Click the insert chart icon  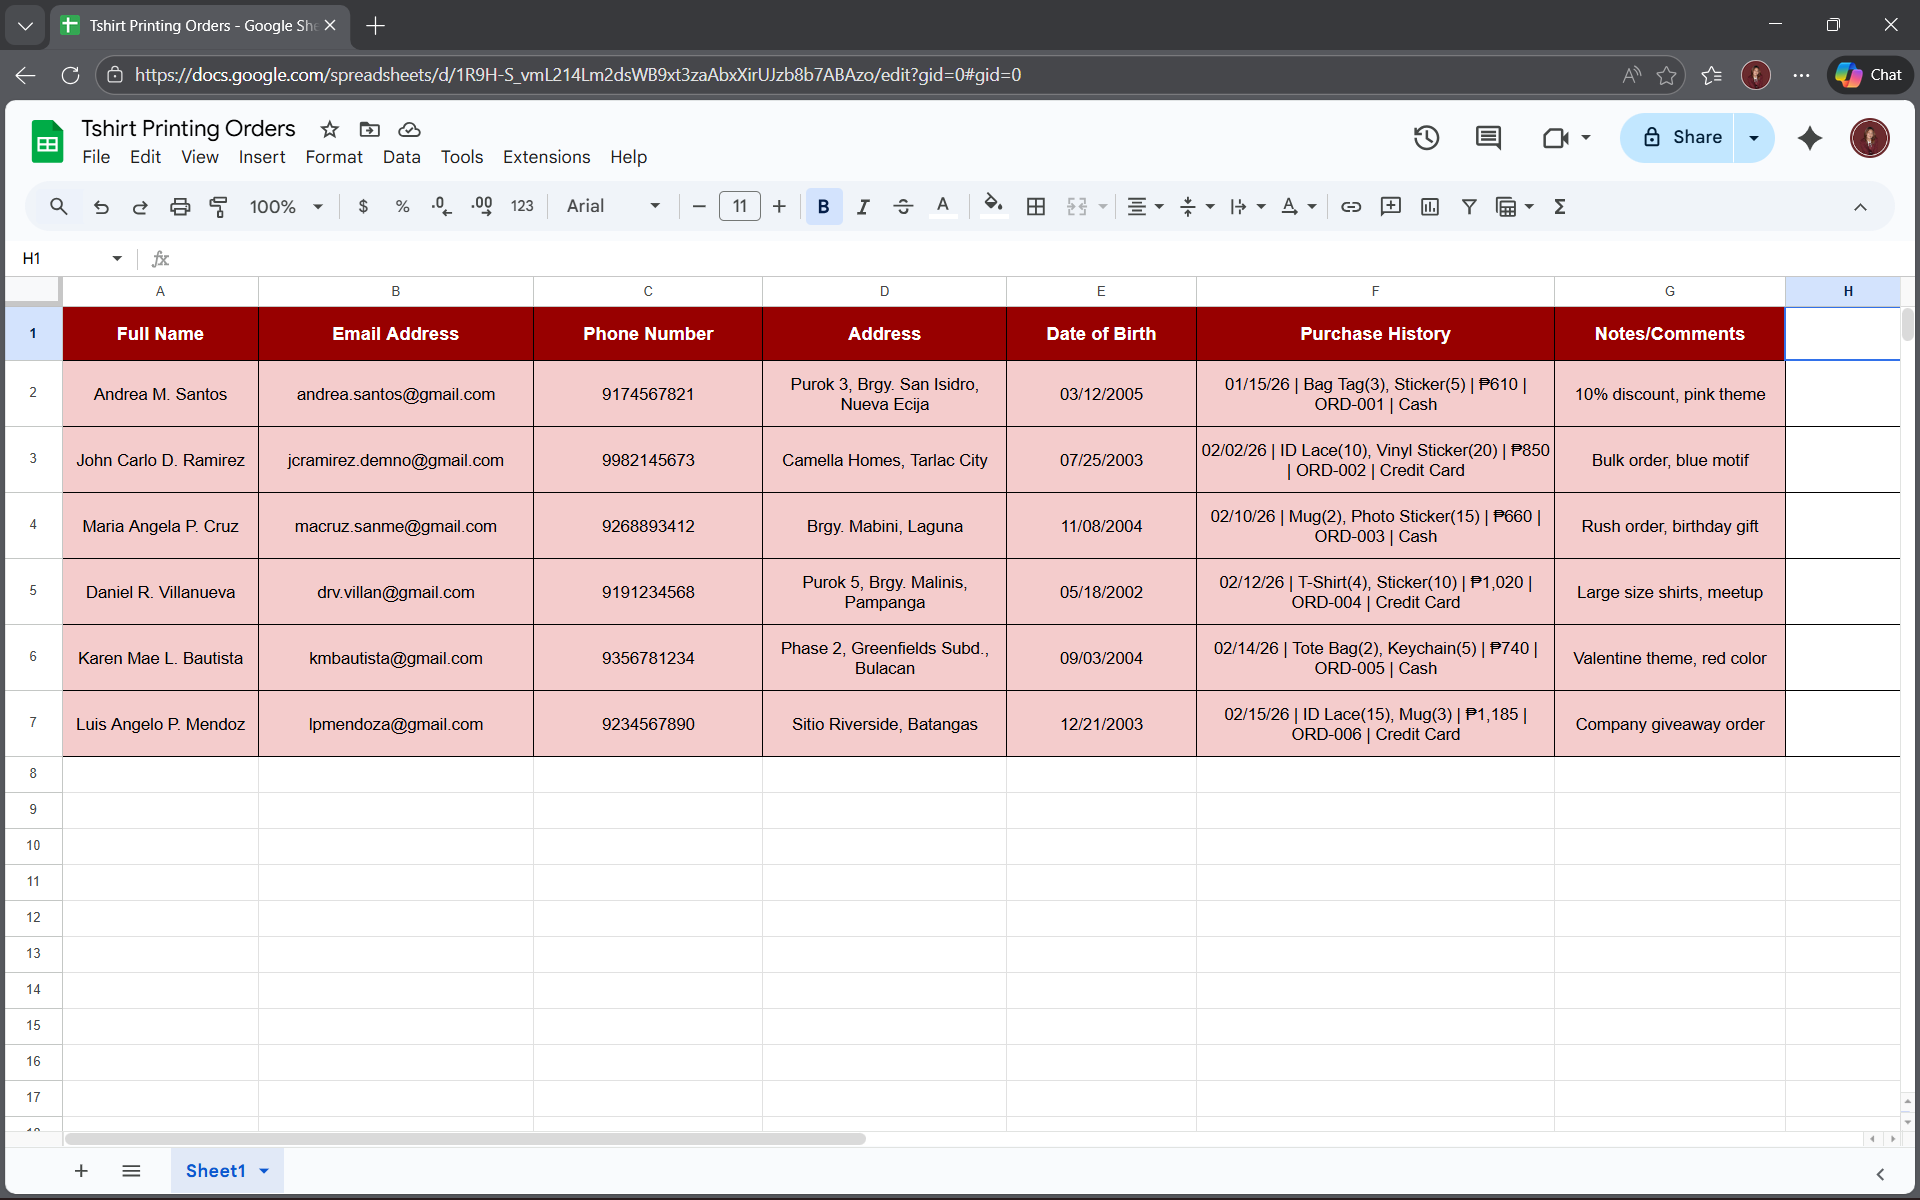point(1430,207)
